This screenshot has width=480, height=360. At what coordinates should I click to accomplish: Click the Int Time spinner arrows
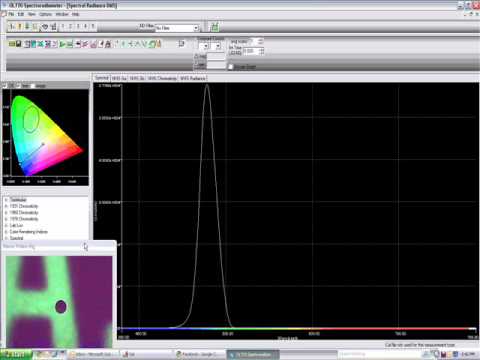coord(262,51)
